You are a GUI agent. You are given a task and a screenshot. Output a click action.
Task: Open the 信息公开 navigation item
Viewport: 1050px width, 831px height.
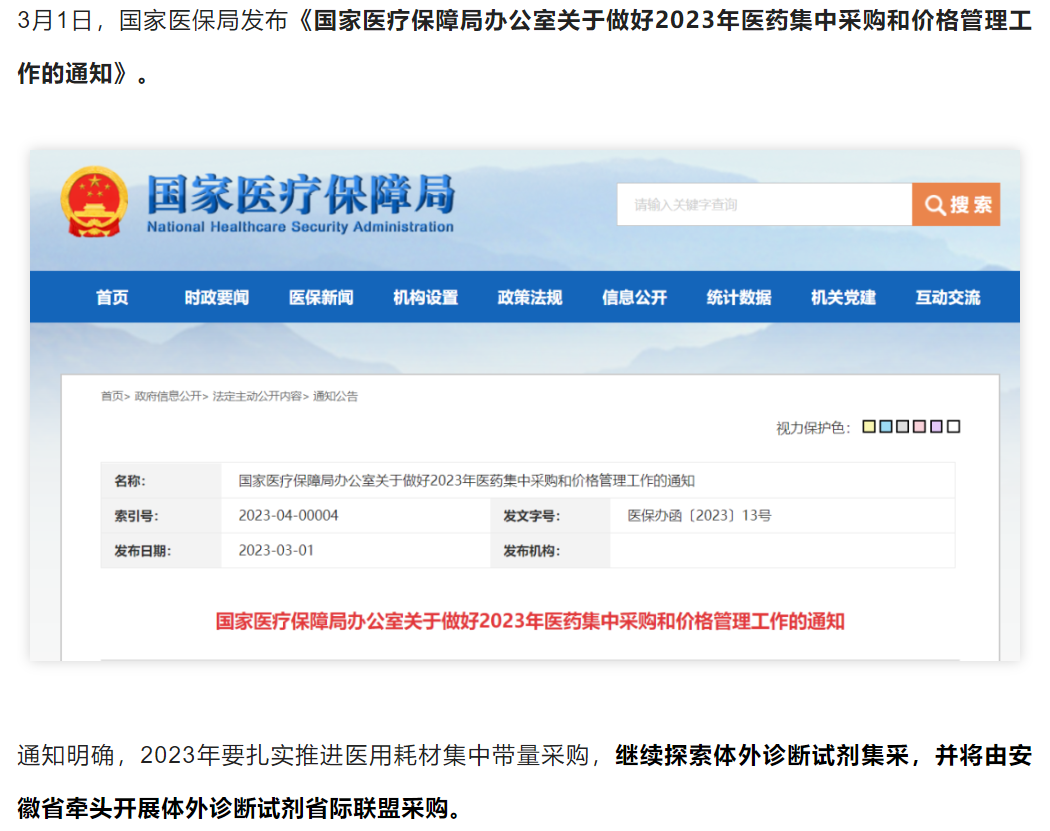point(635,297)
